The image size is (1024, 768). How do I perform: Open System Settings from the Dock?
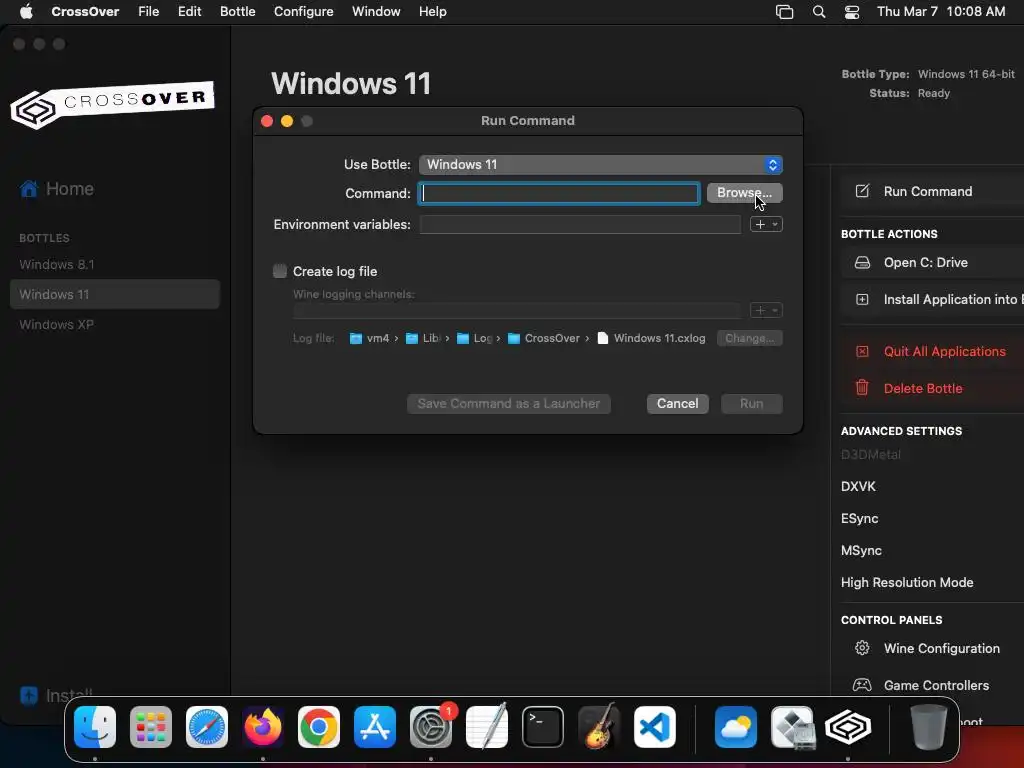click(431, 727)
